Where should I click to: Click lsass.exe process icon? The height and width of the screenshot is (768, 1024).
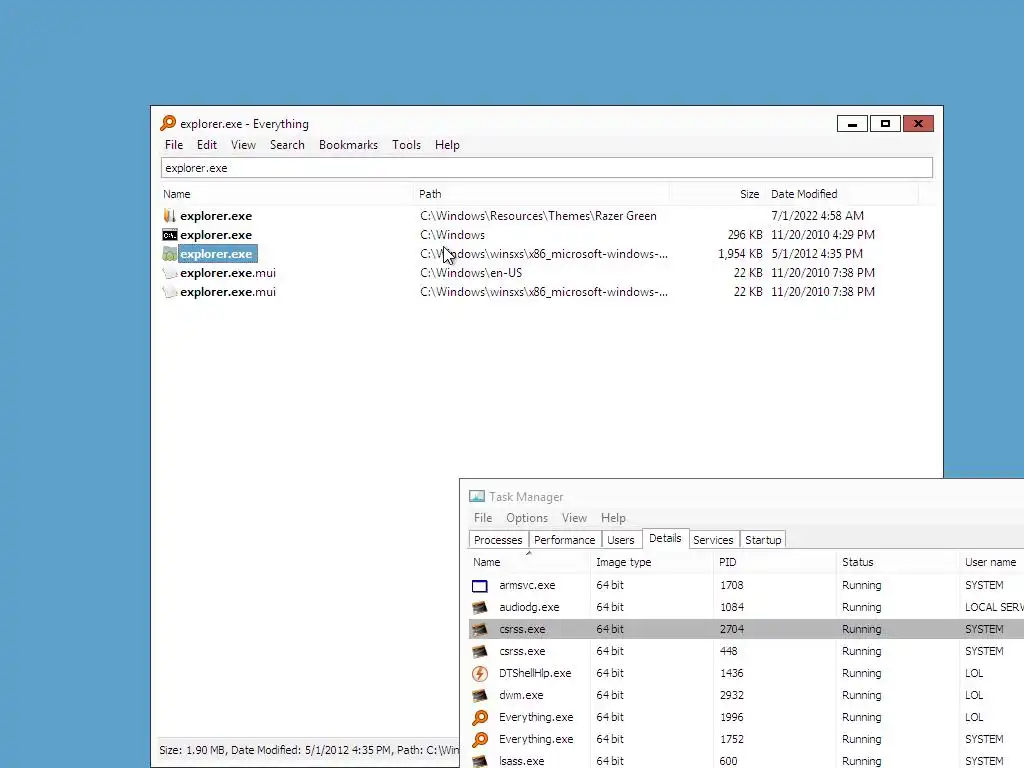[480, 761]
